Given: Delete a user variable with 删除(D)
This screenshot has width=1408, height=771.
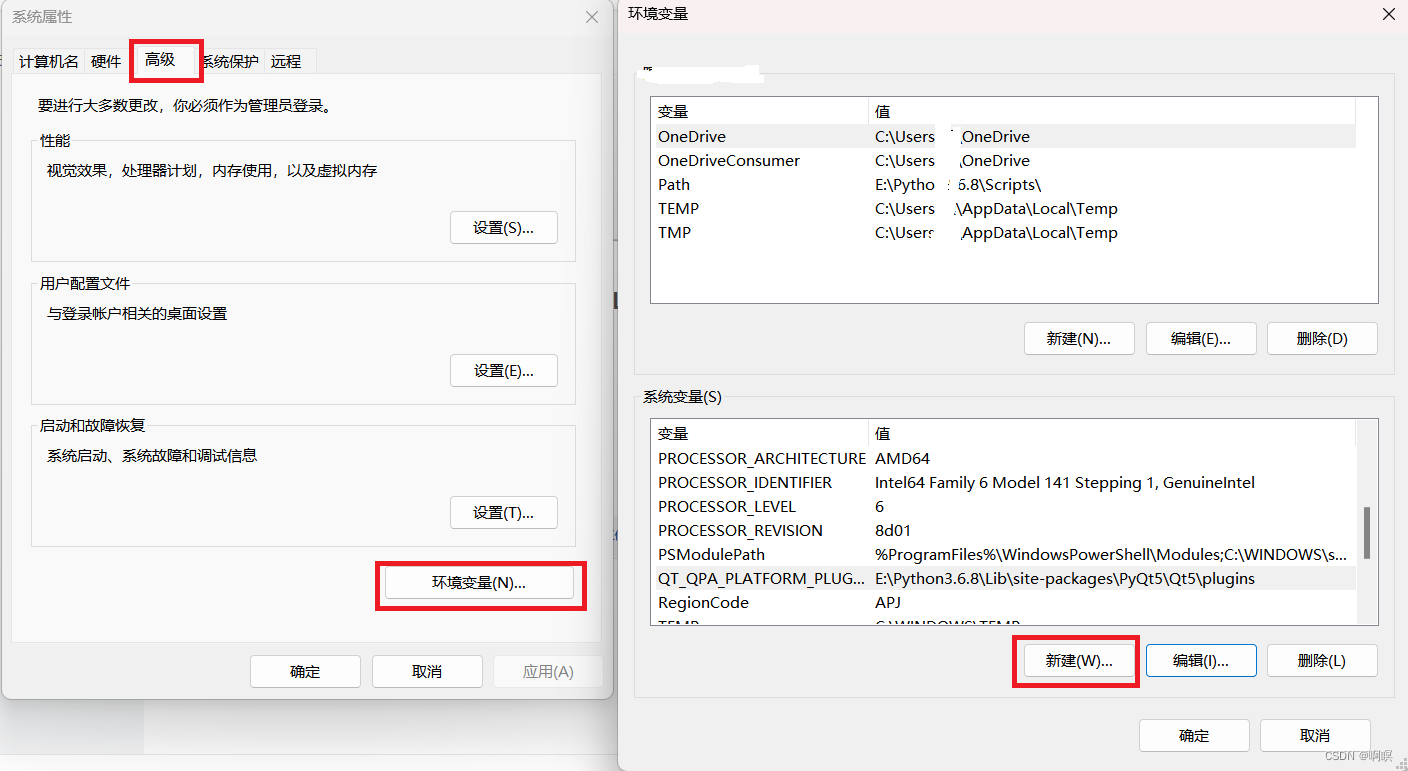Looking at the screenshot, I should coord(1322,338).
